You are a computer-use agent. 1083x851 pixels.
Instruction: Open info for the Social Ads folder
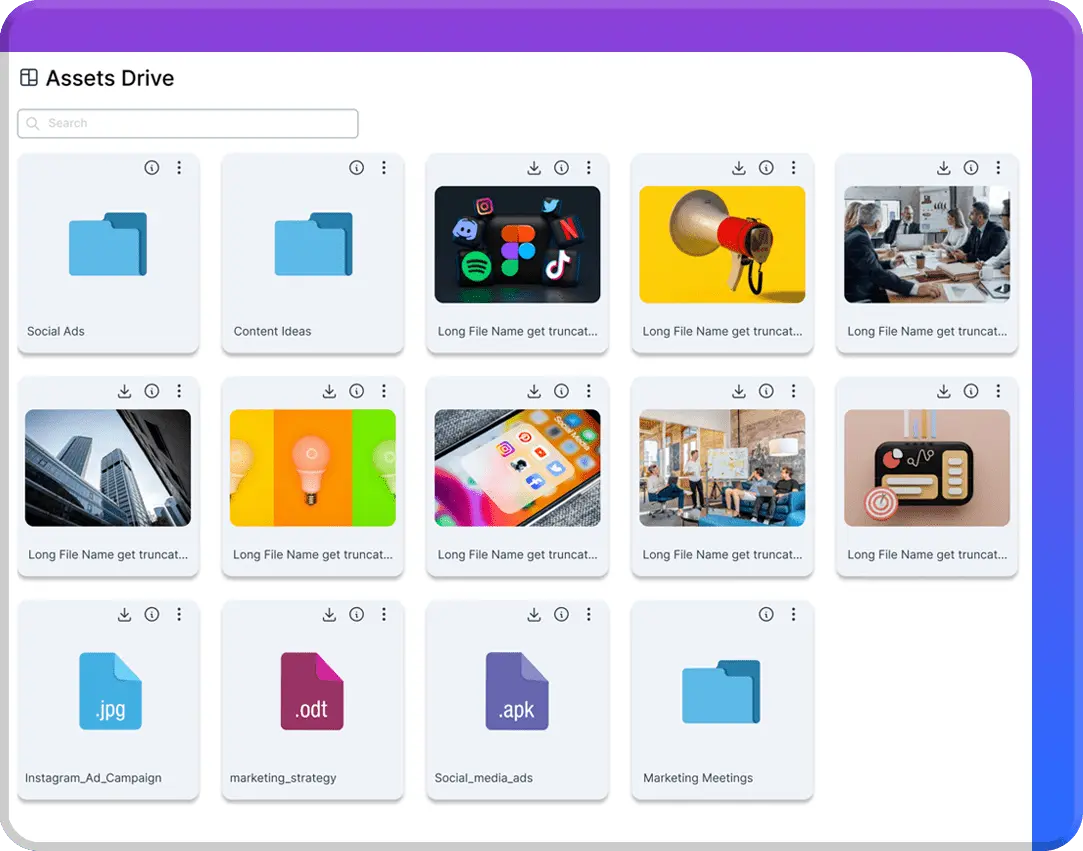pos(152,168)
